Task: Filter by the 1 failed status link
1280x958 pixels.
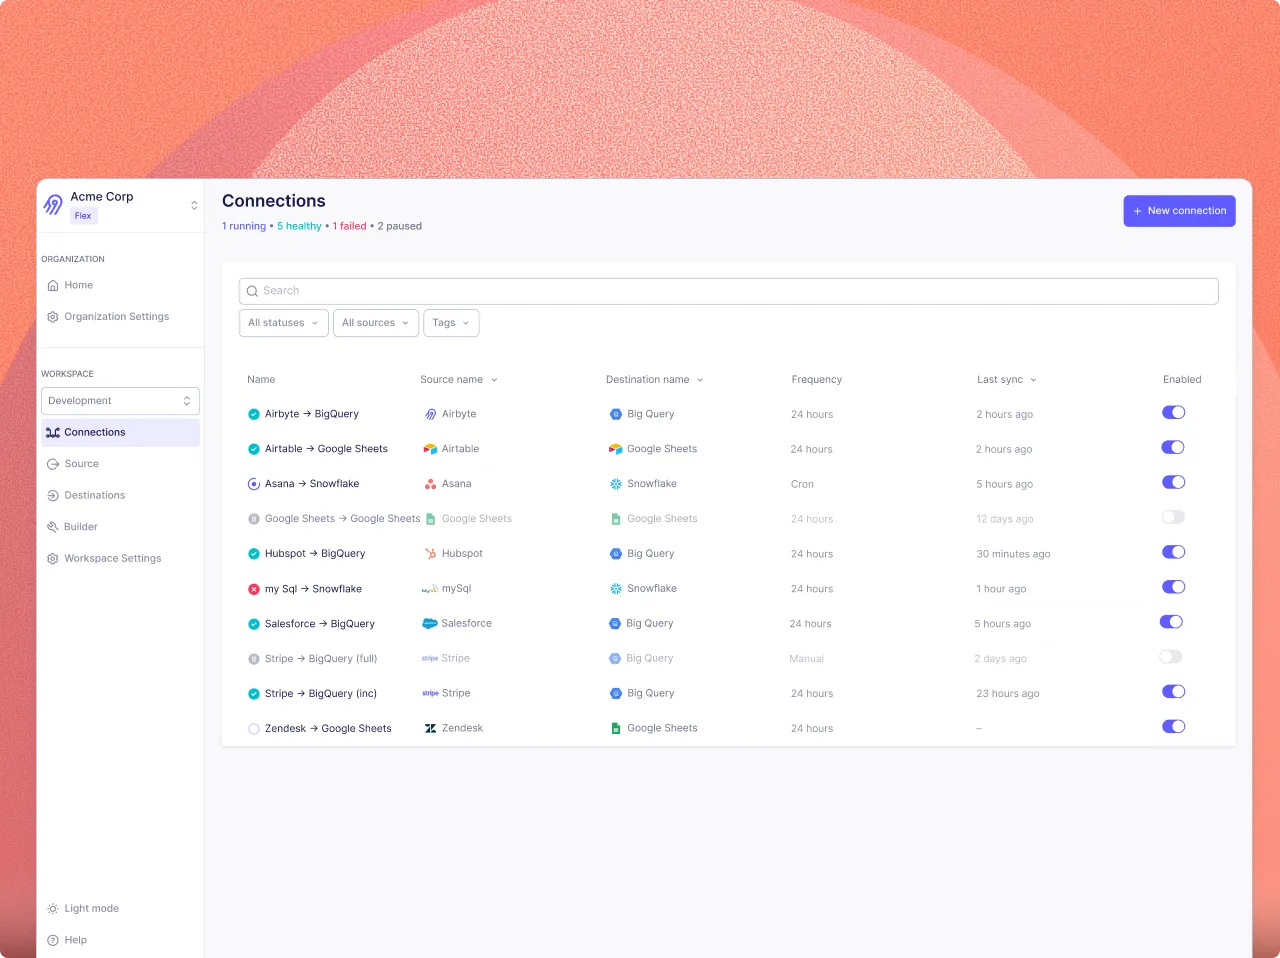Action: coord(349,227)
